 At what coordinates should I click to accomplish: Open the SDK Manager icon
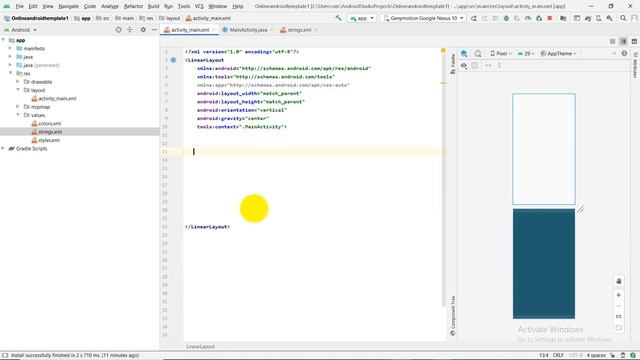pos(609,18)
